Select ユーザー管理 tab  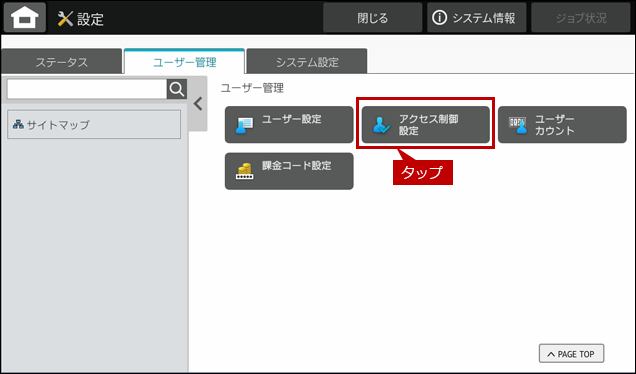(x=185, y=62)
